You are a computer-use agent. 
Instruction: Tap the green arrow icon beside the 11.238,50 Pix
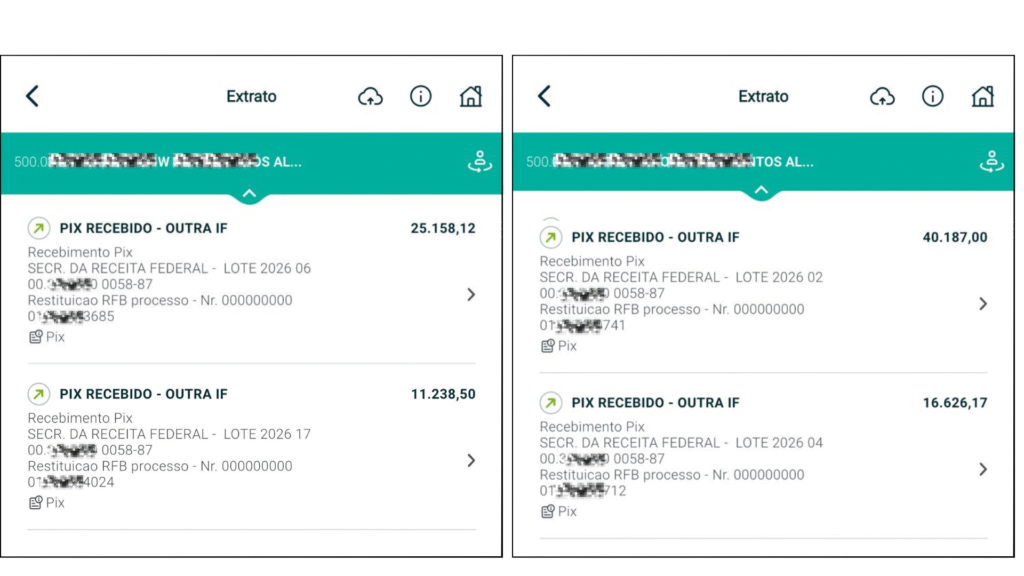[x=39, y=394]
